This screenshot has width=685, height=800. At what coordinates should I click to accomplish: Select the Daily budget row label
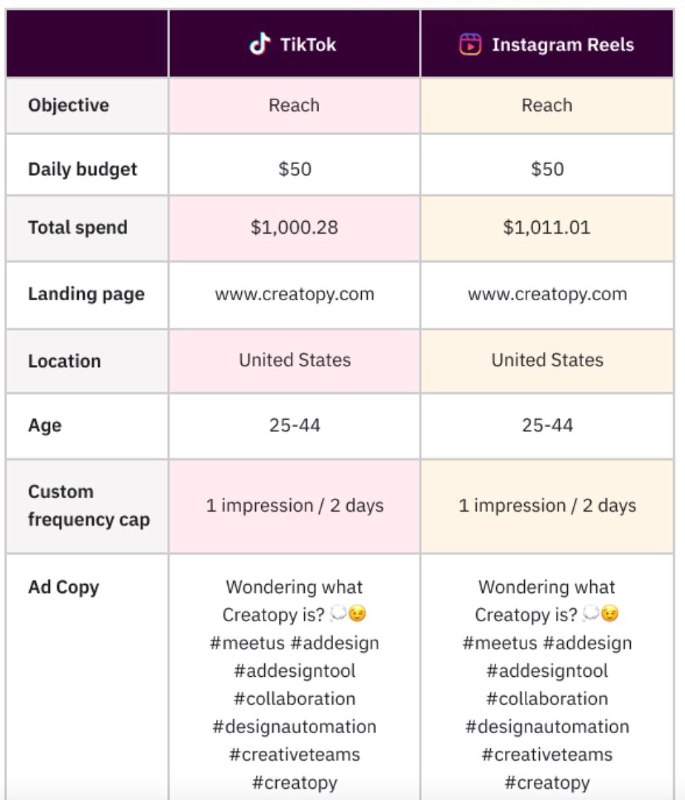tap(83, 169)
